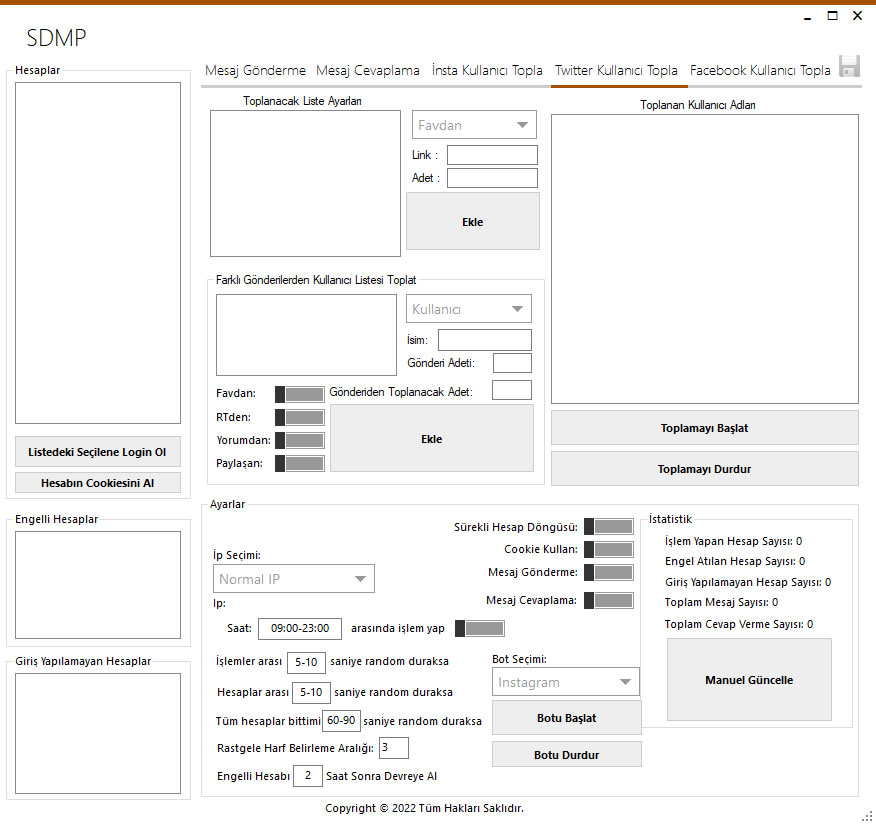Click Toplamayı Başlat button

coord(704,428)
